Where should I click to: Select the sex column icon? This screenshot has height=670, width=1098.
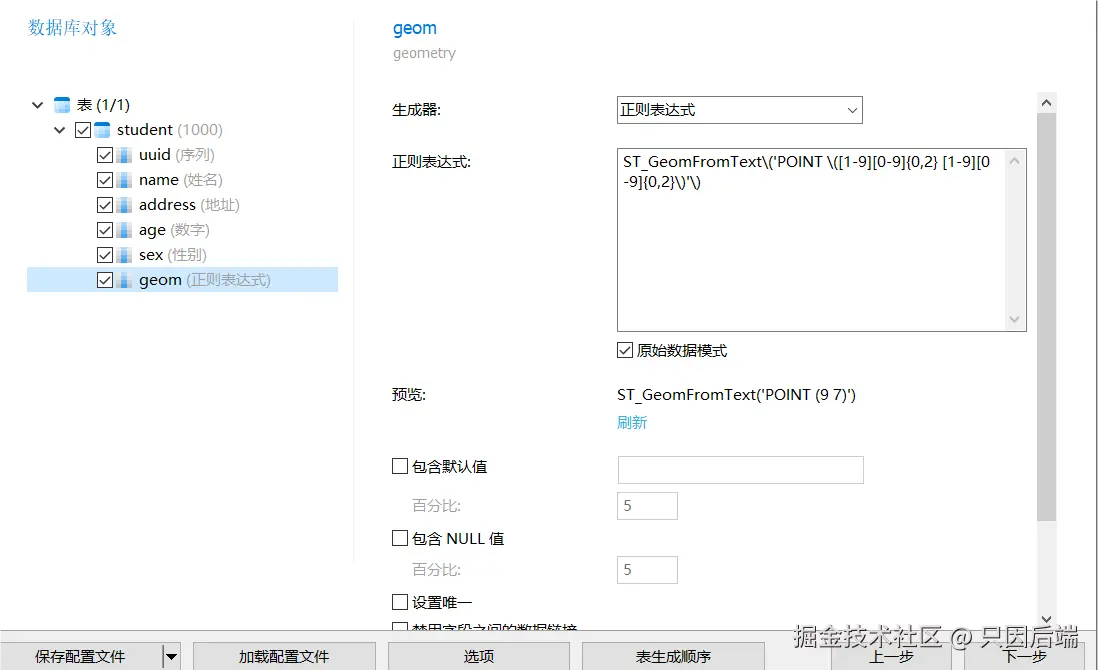[125, 254]
